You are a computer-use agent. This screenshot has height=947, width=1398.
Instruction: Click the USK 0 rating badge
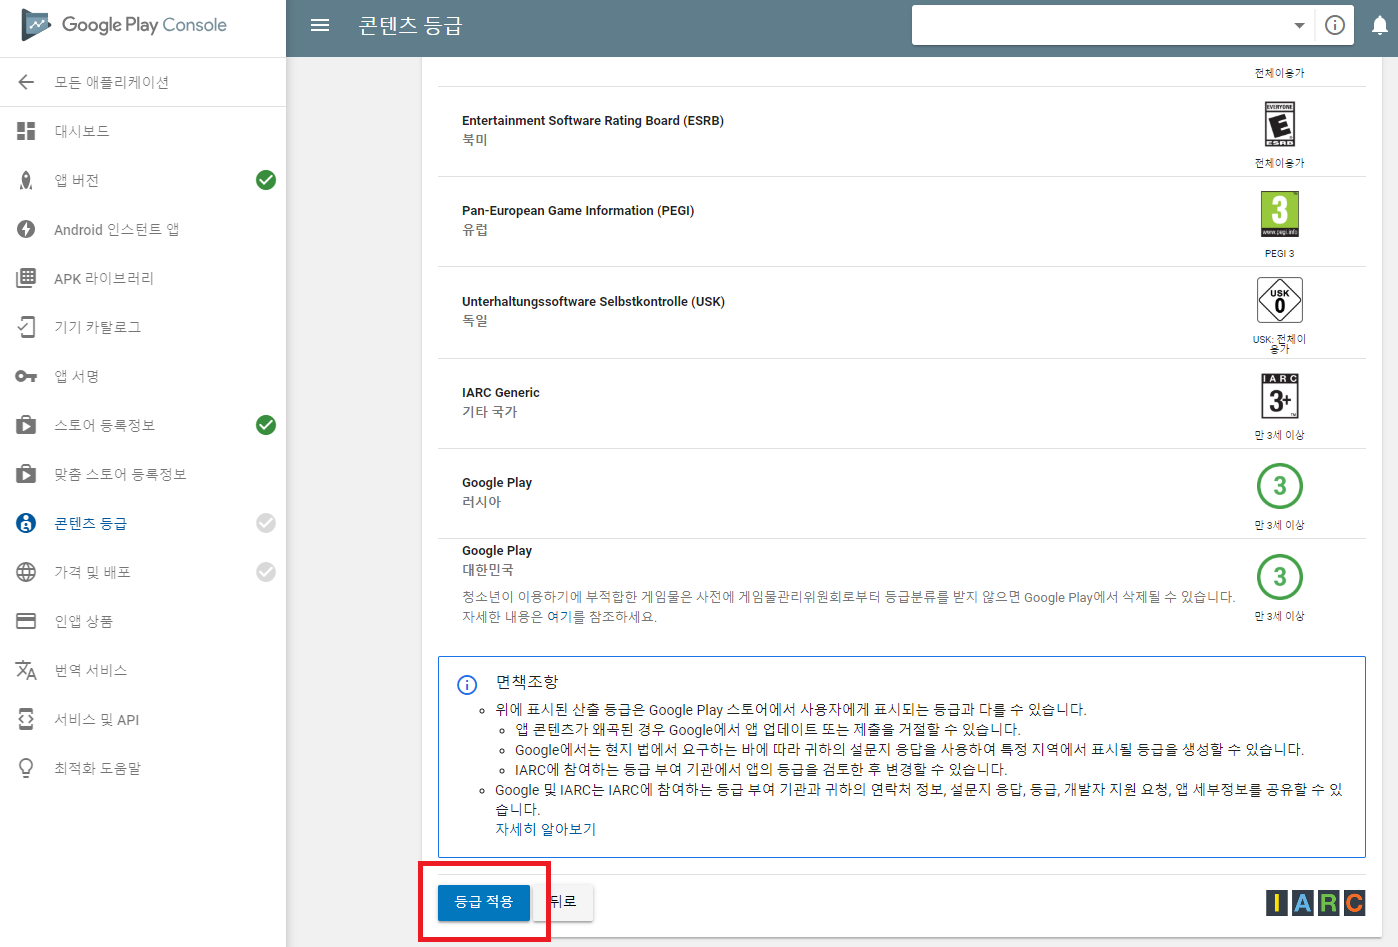click(x=1280, y=299)
